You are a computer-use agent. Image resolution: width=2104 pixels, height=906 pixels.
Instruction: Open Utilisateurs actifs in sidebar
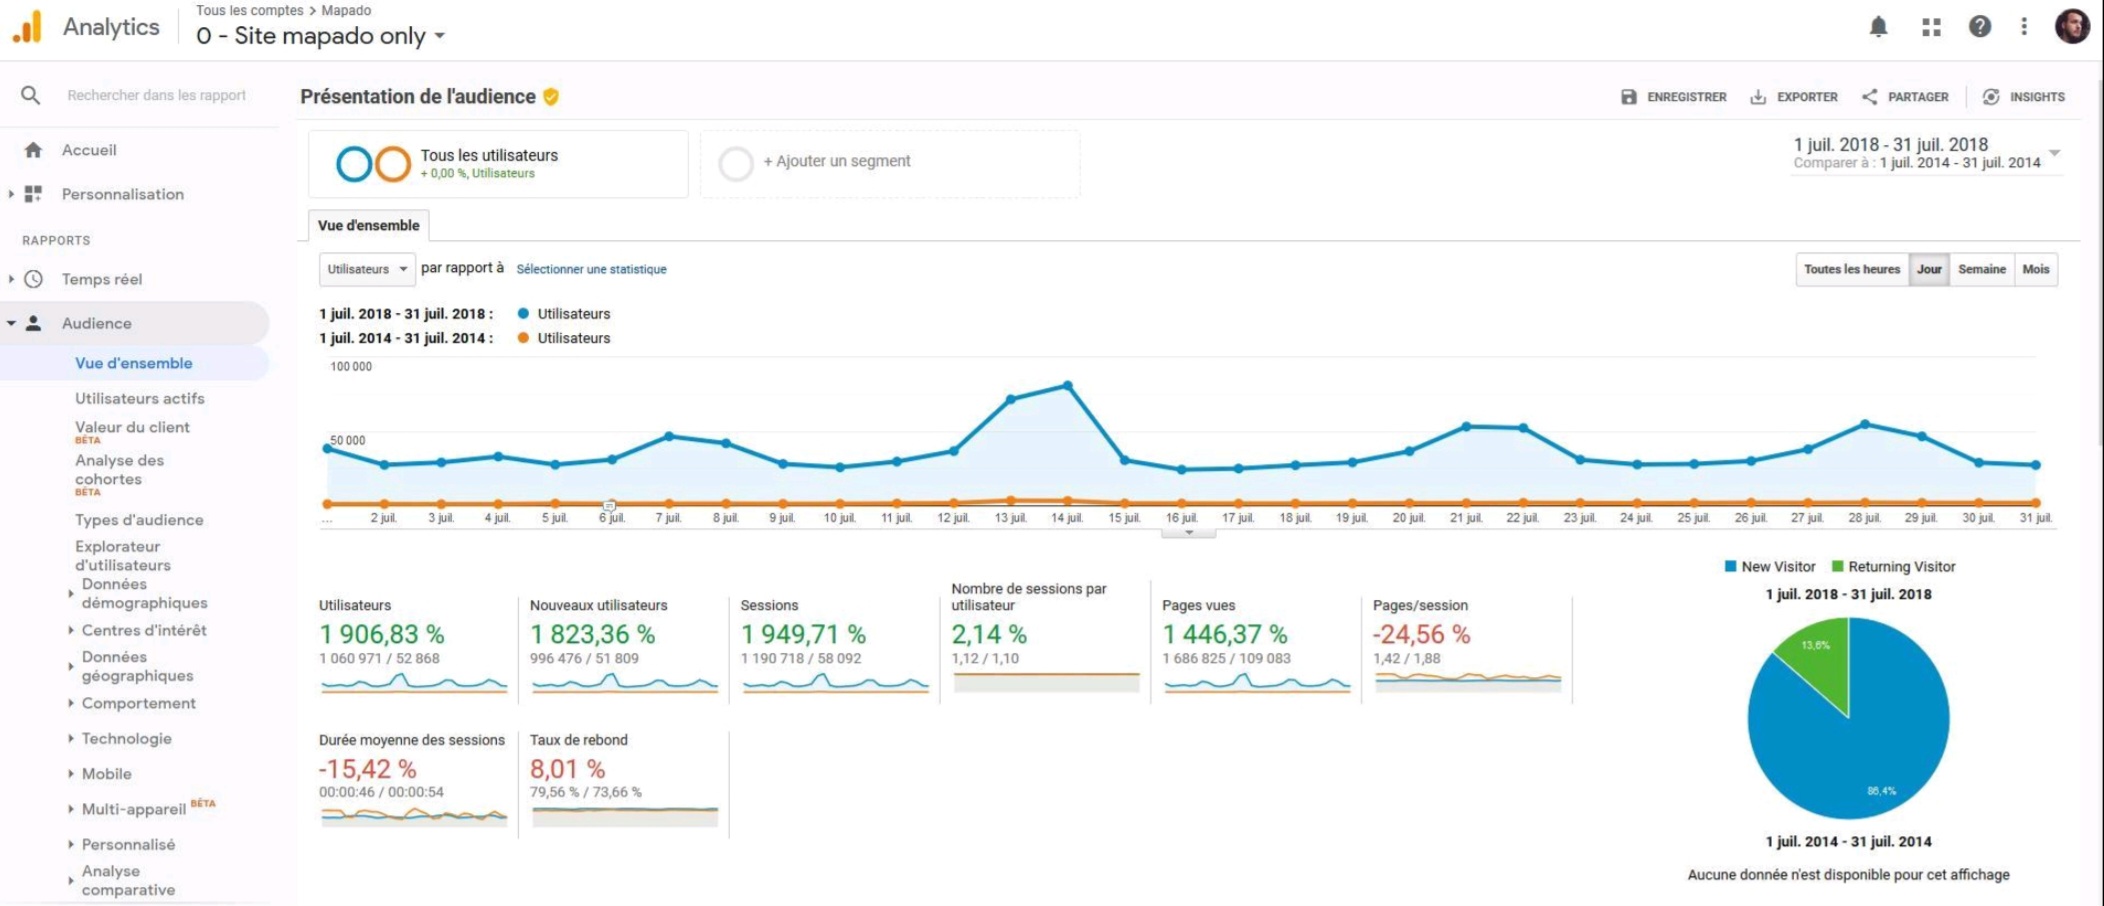tap(139, 398)
